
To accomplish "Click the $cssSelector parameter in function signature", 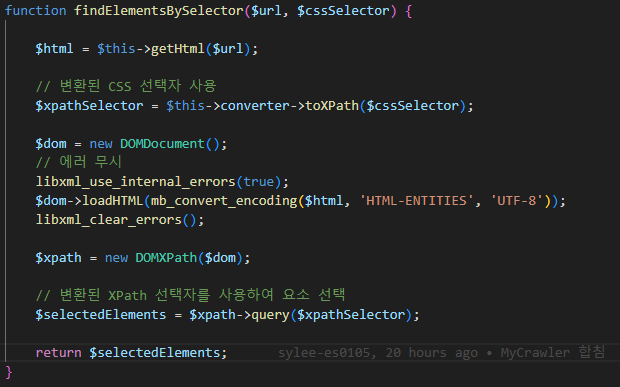I will tap(343, 11).
